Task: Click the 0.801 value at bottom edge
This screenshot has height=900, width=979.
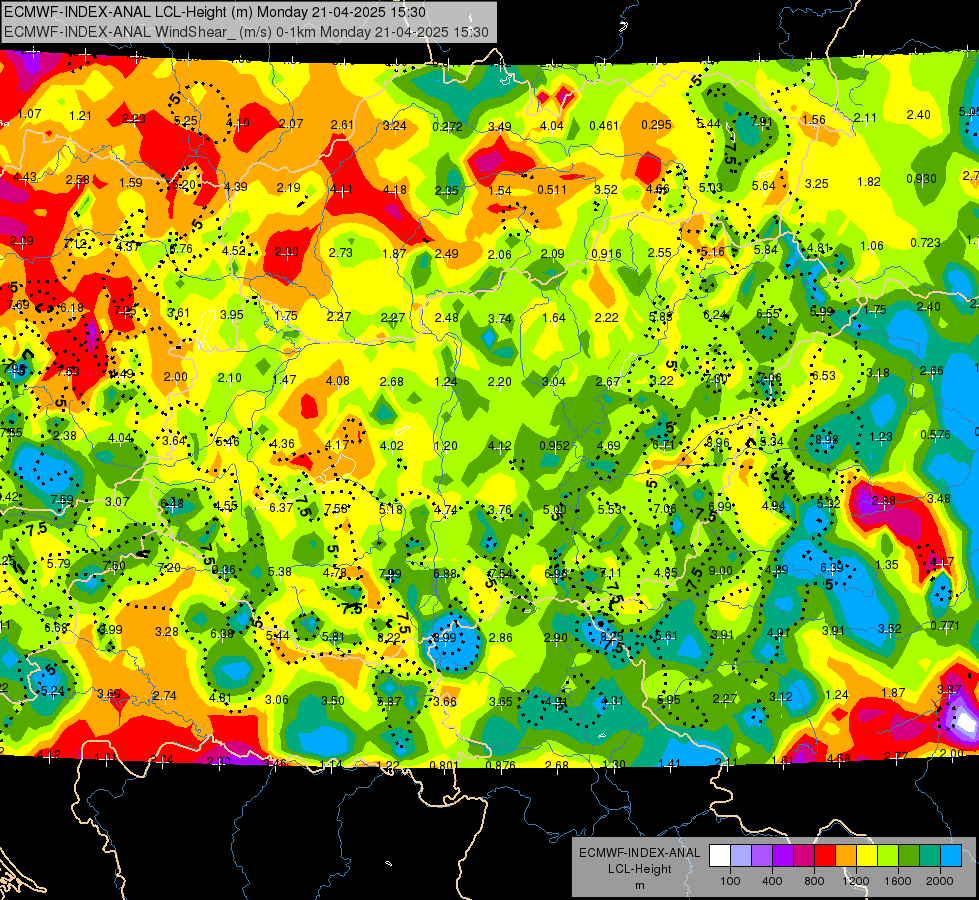Action: [x=444, y=765]
